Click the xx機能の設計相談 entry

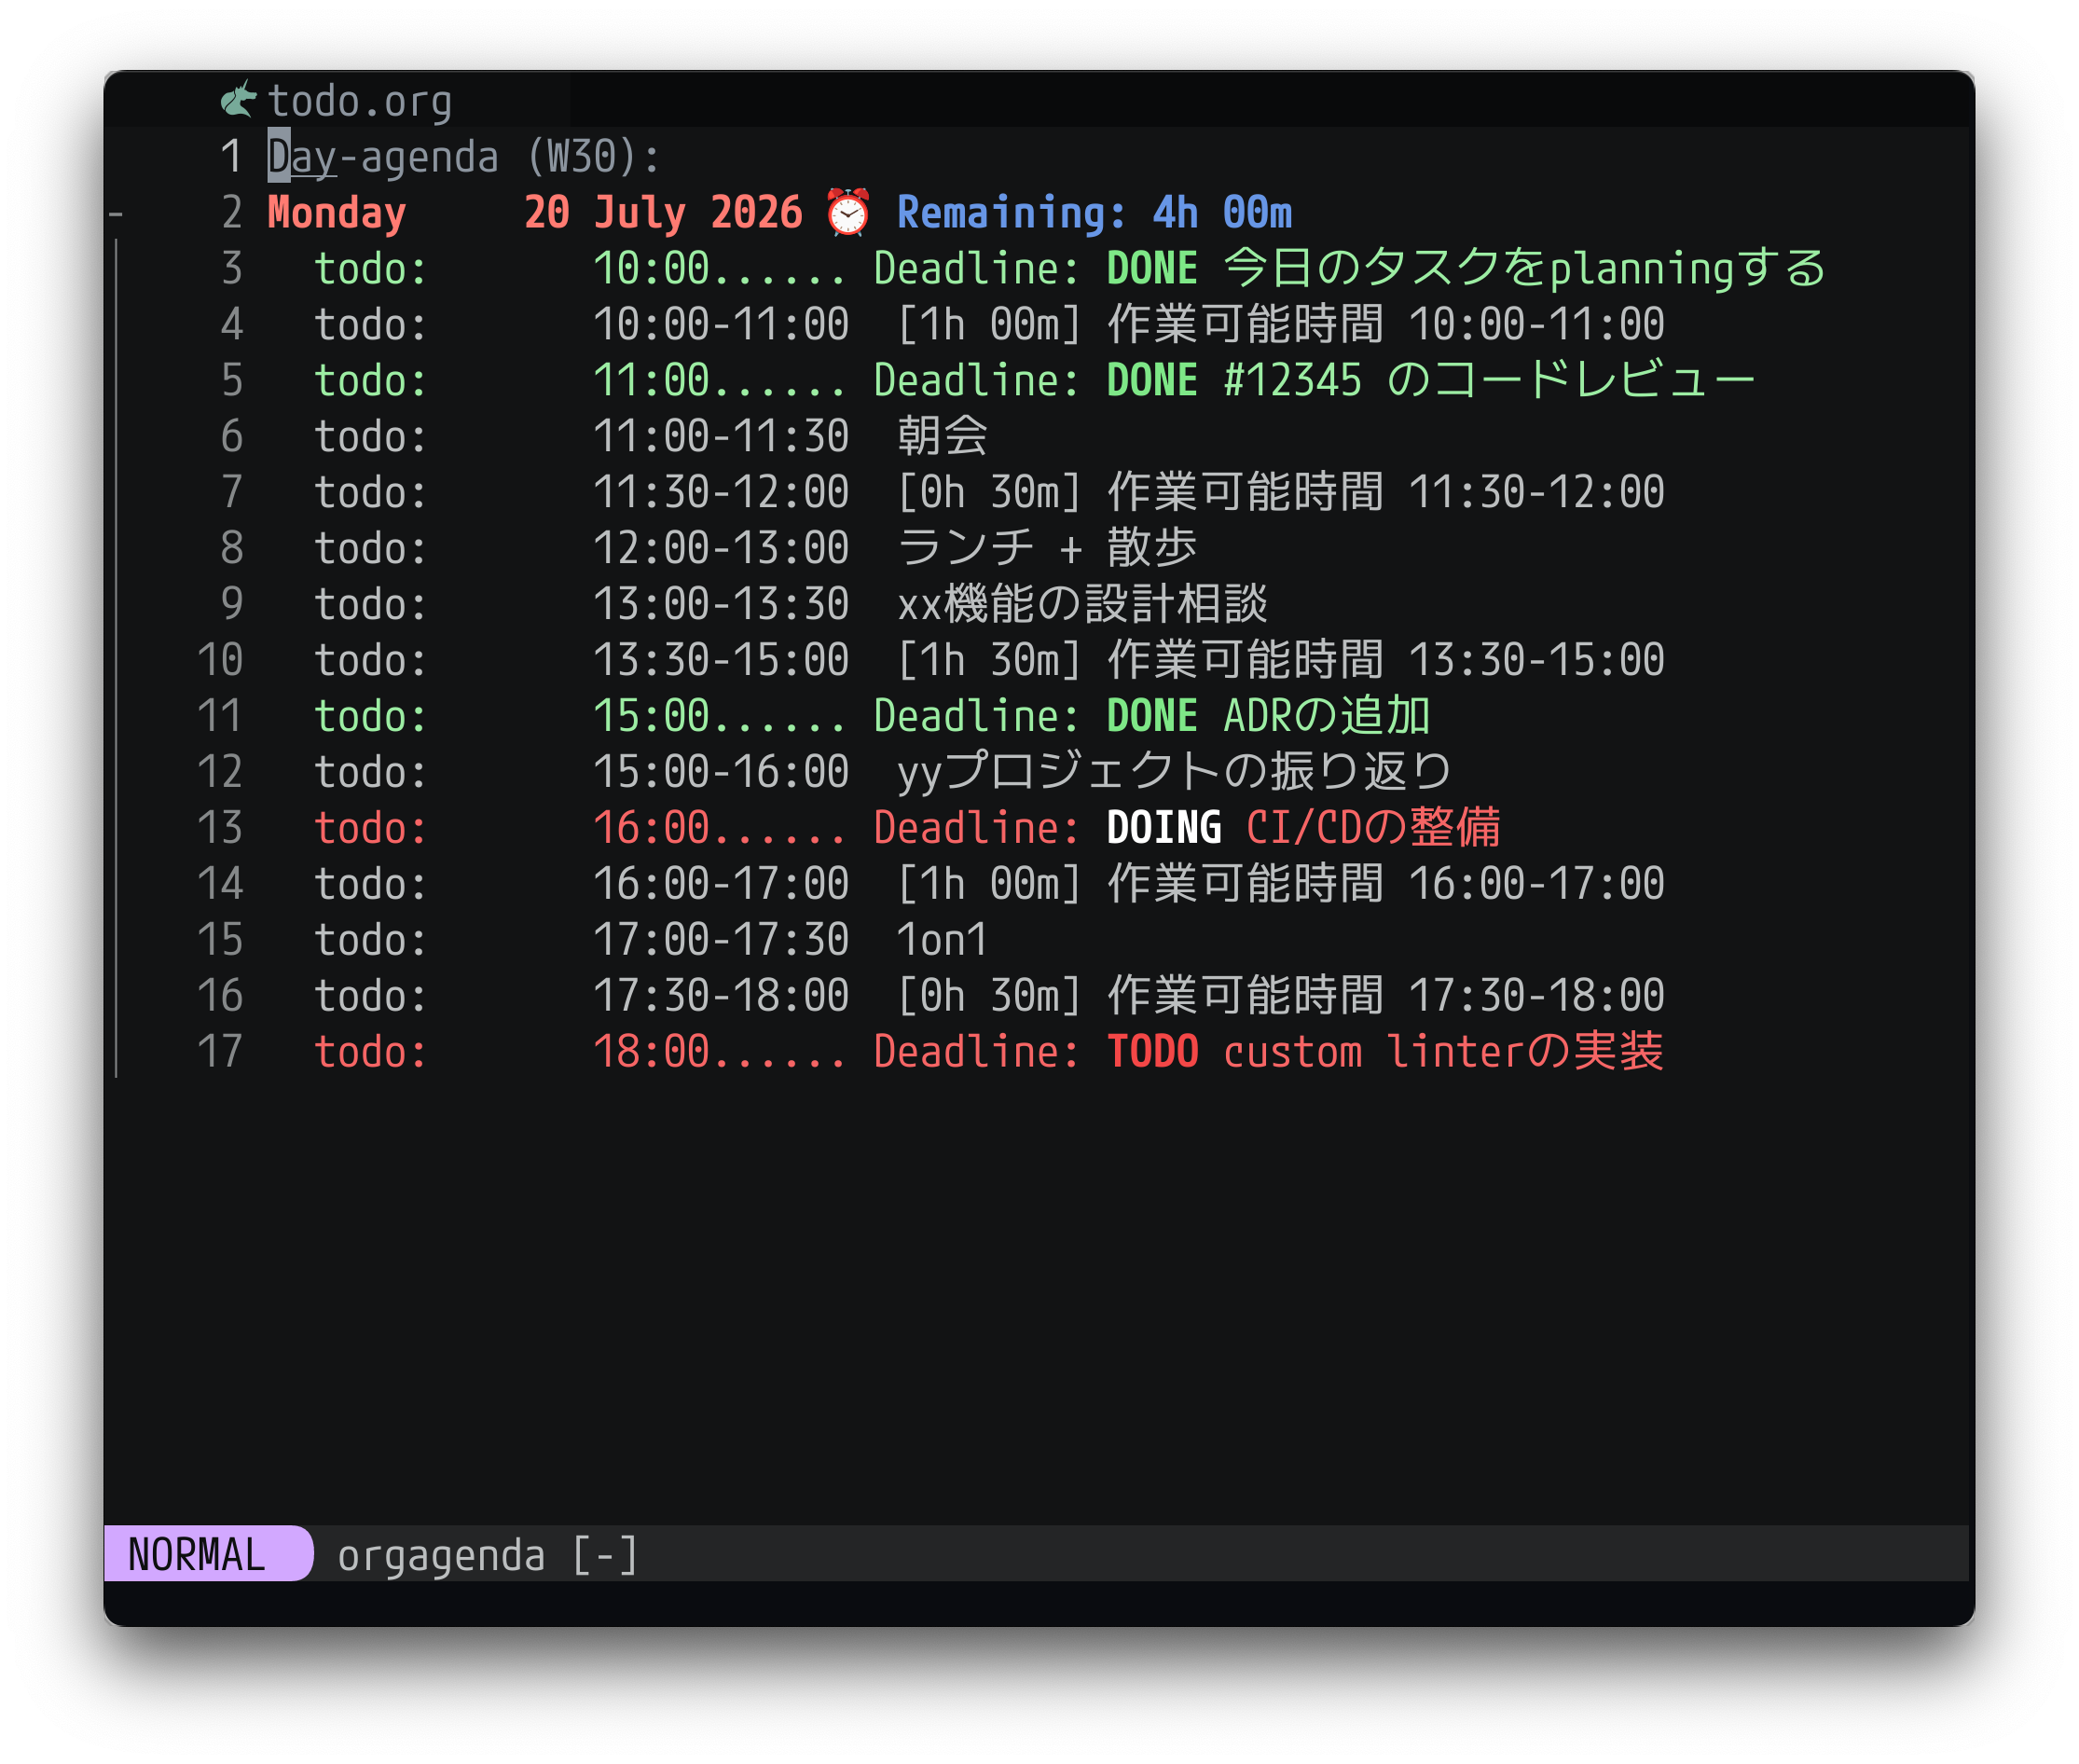(x=791, y=605)
